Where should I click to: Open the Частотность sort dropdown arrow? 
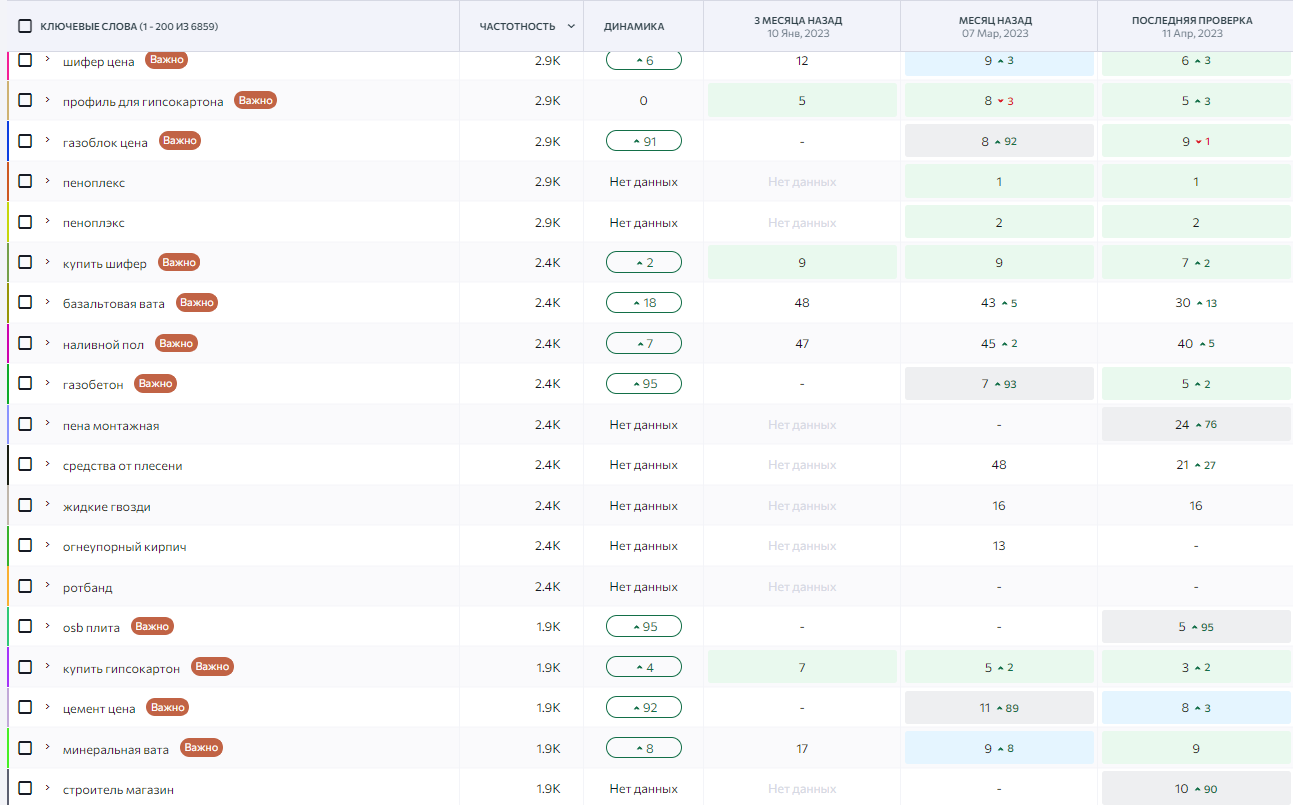click(x=571, y=26)
